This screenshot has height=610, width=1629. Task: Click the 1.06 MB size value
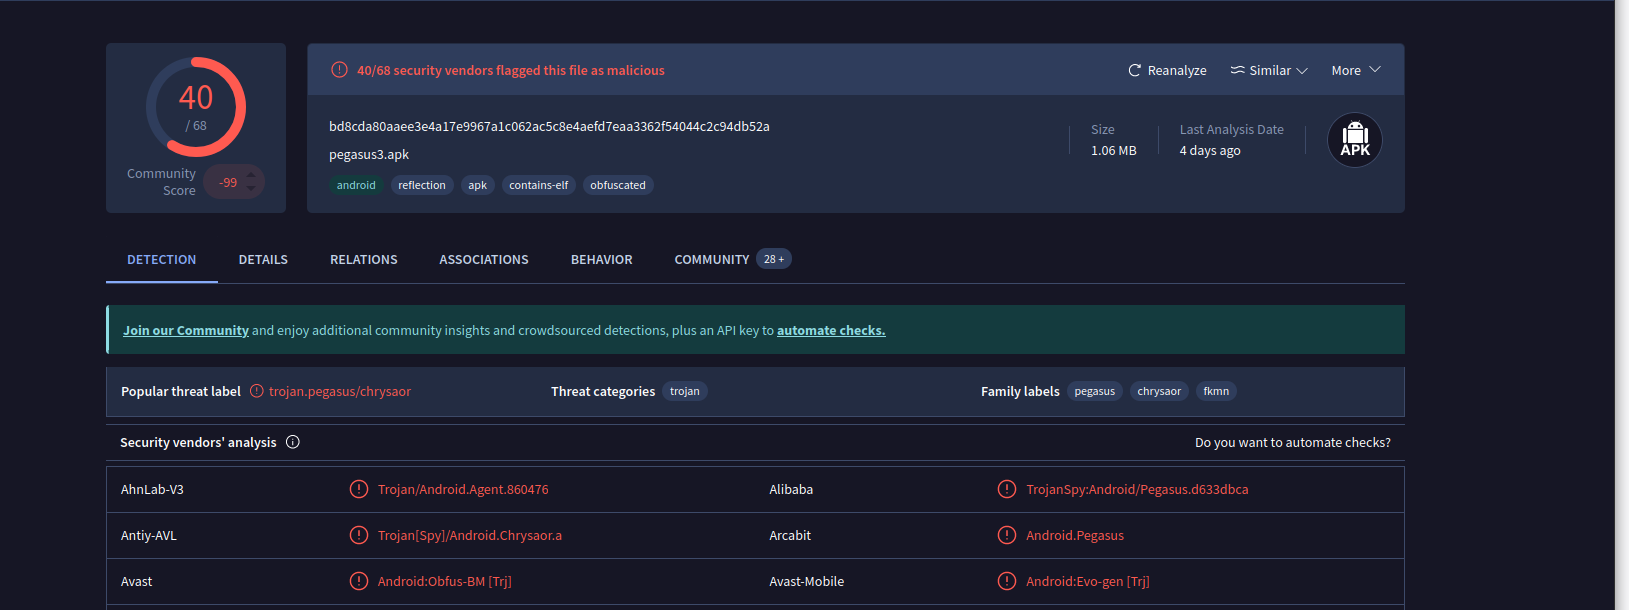[1114, 150]
